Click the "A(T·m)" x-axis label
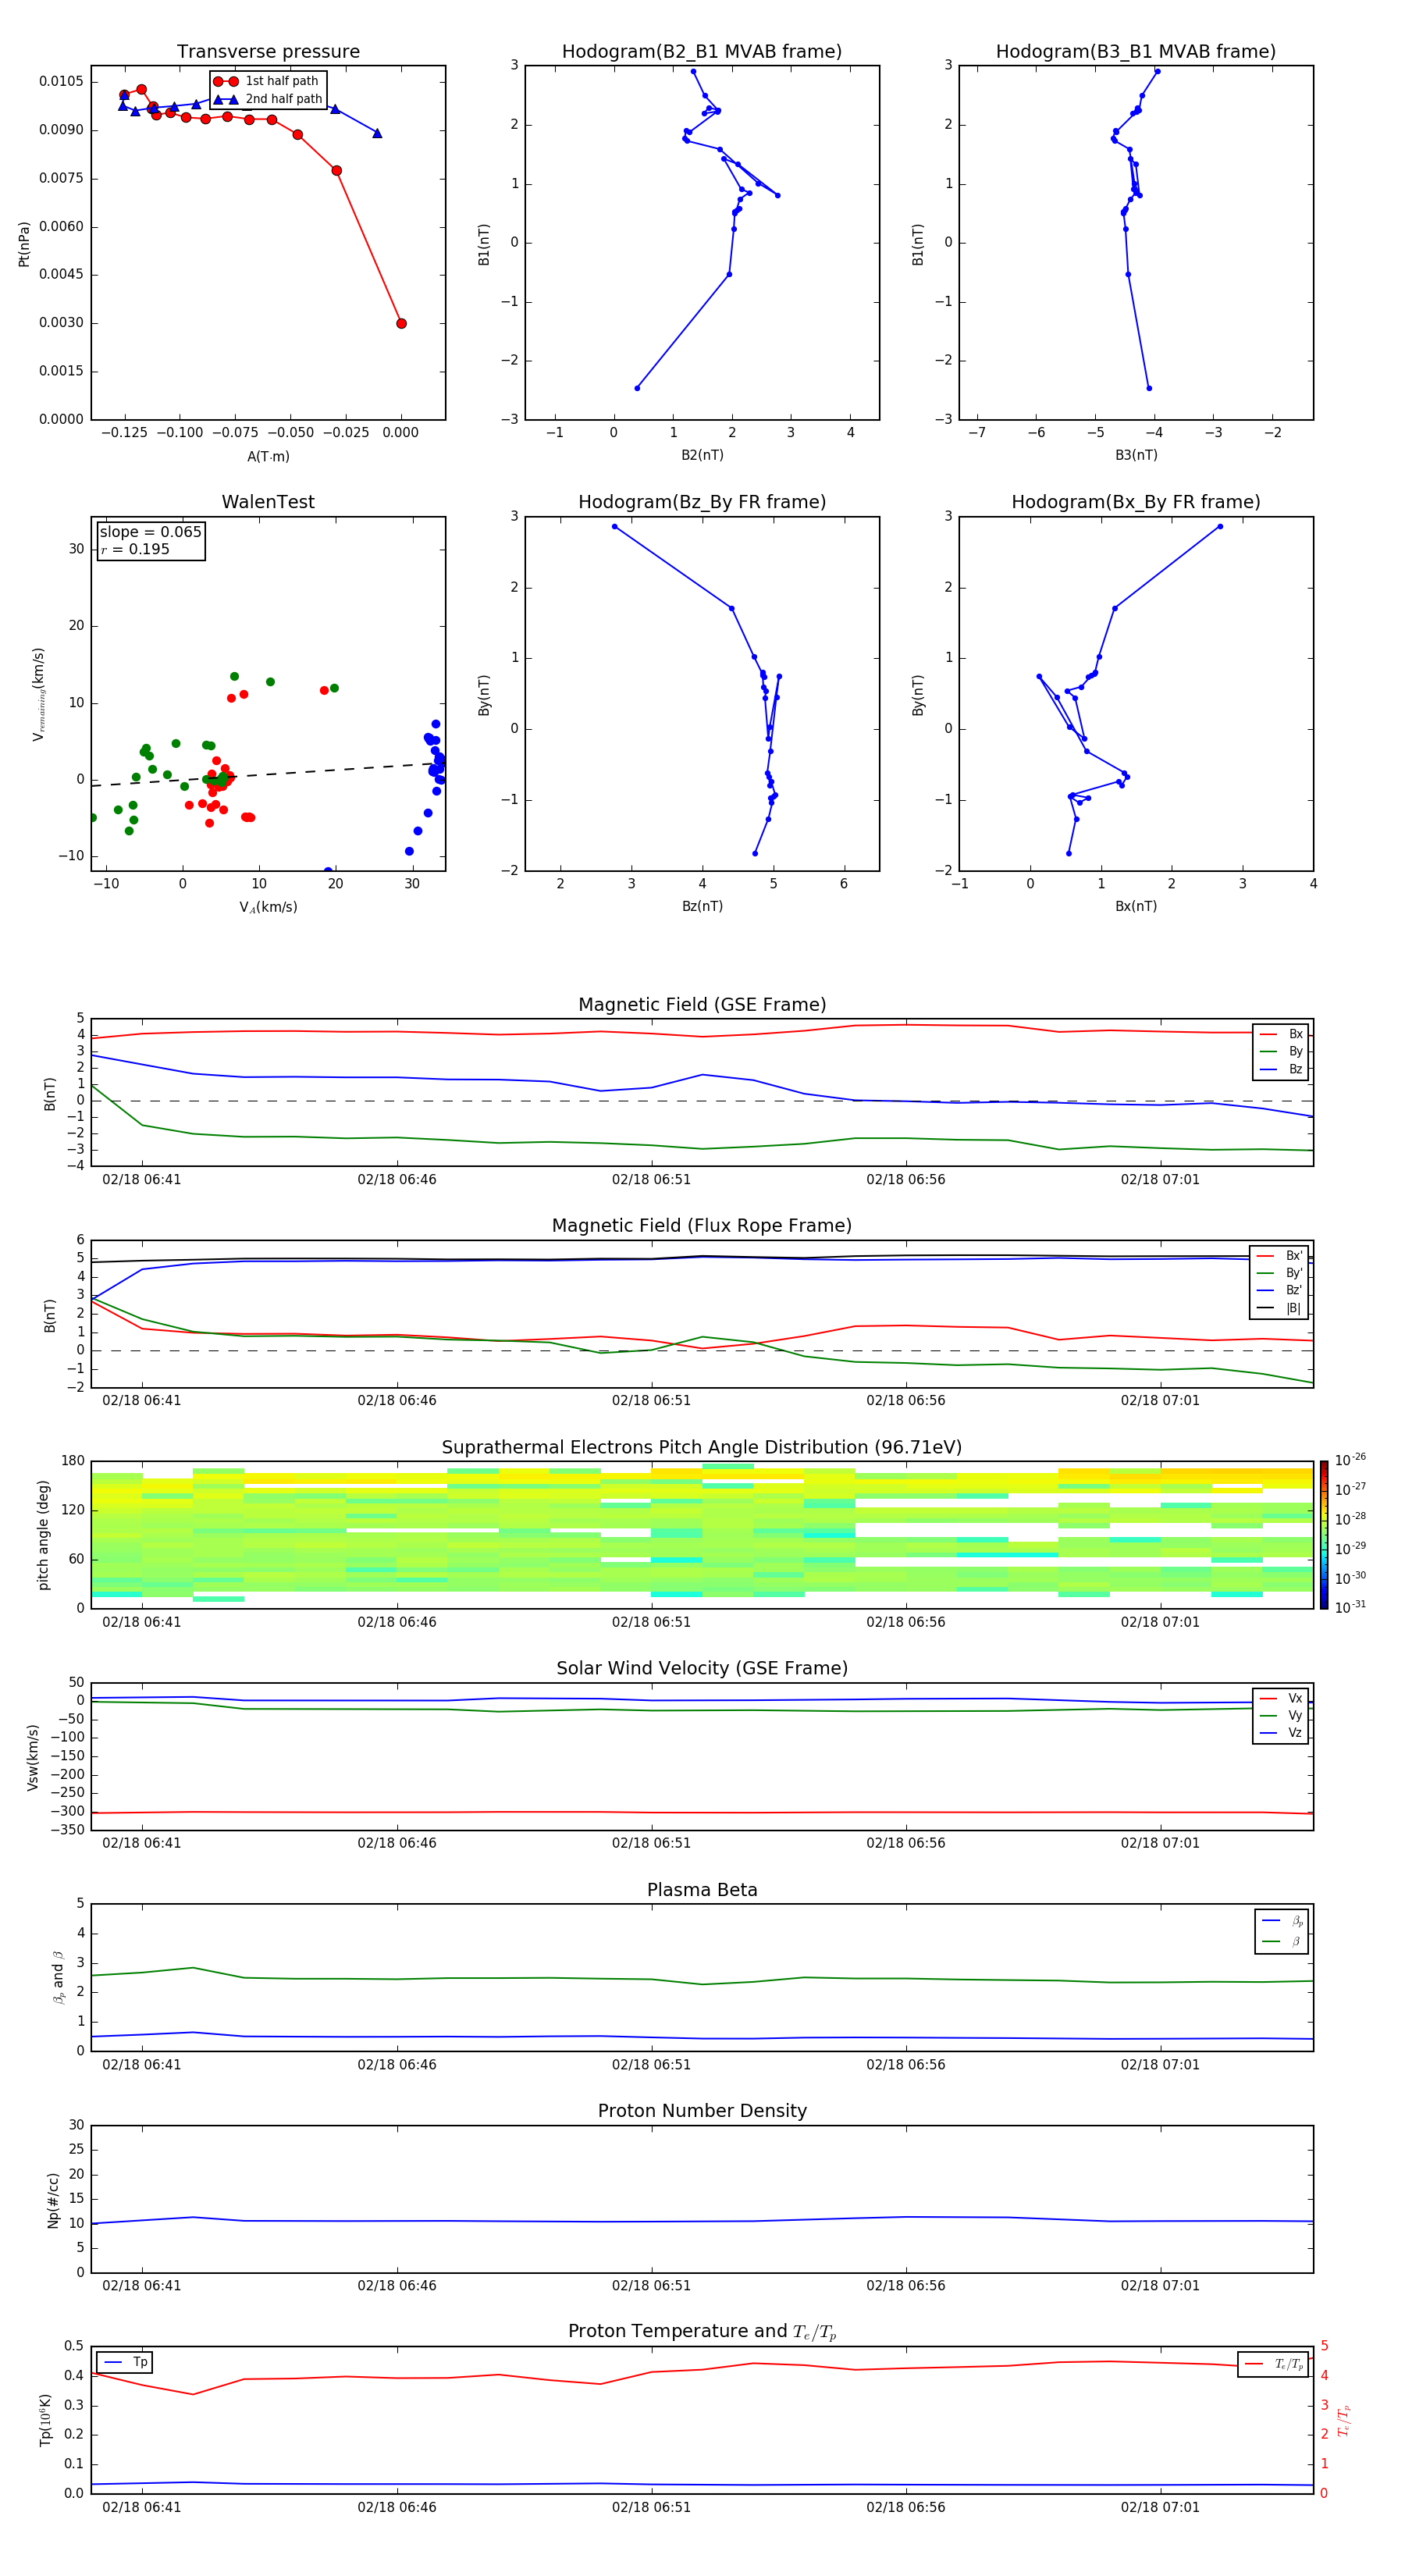Screen dimensions: 1405x2576 (268, 456)
